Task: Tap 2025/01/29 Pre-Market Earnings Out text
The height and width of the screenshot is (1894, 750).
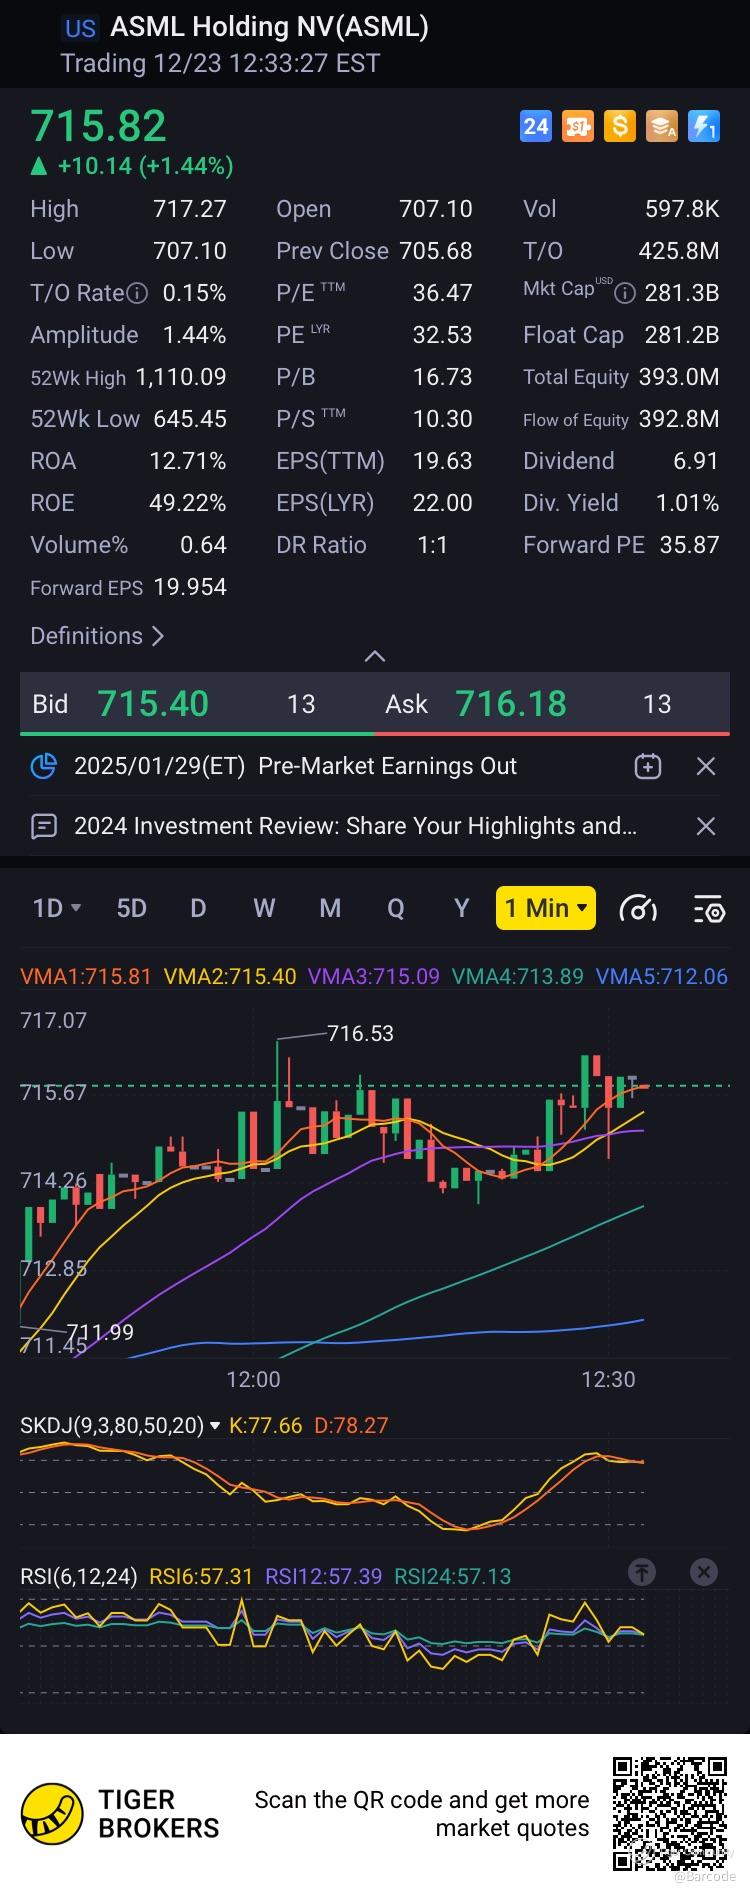Action: coord(295,766)
